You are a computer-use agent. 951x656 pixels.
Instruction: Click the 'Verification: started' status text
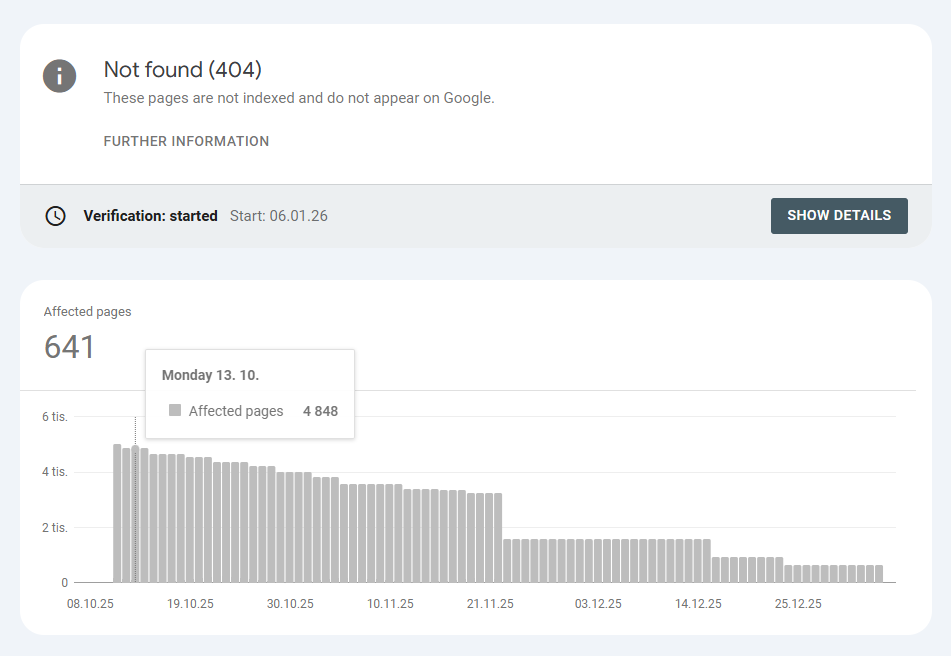click(150, 216)
